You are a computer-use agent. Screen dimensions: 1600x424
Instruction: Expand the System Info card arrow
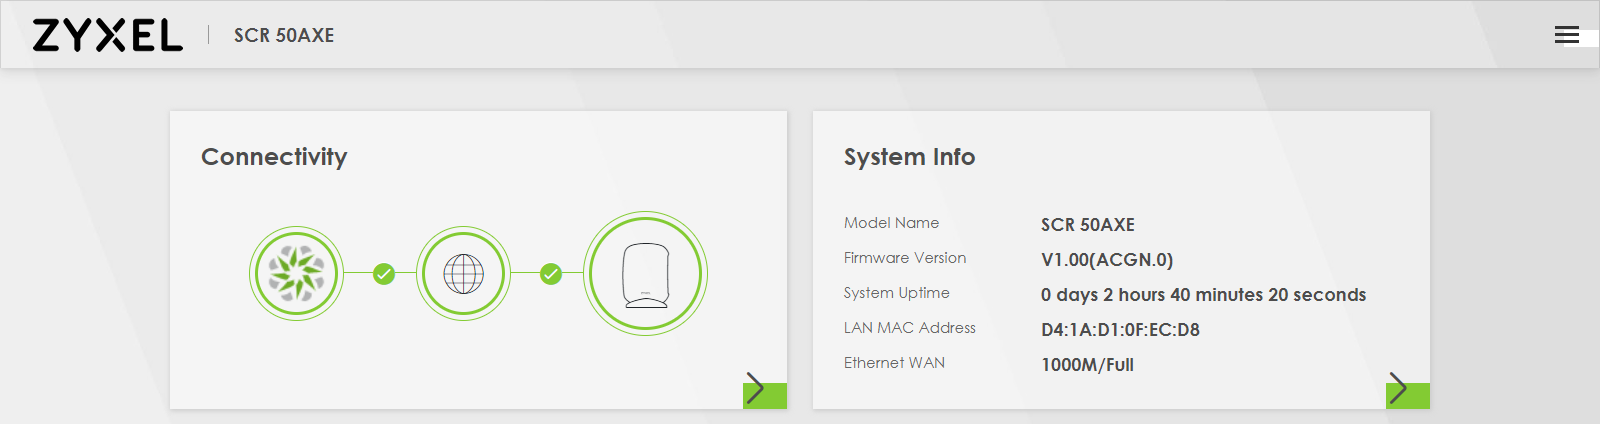(1407, 390)
